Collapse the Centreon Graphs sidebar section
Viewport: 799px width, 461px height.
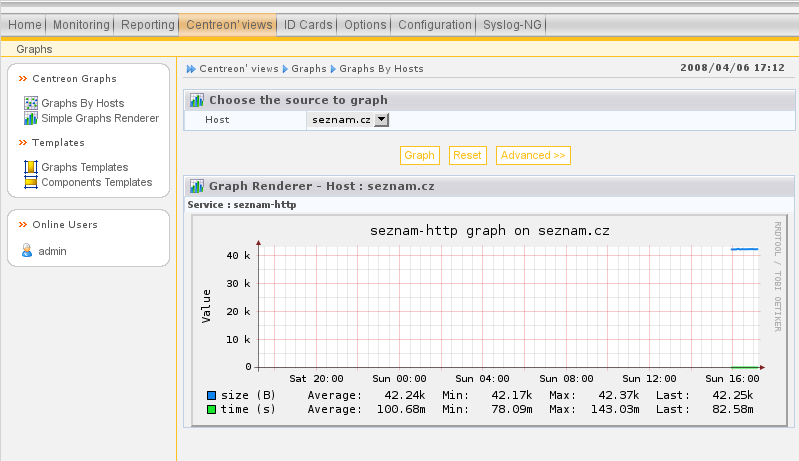(22, 78)
